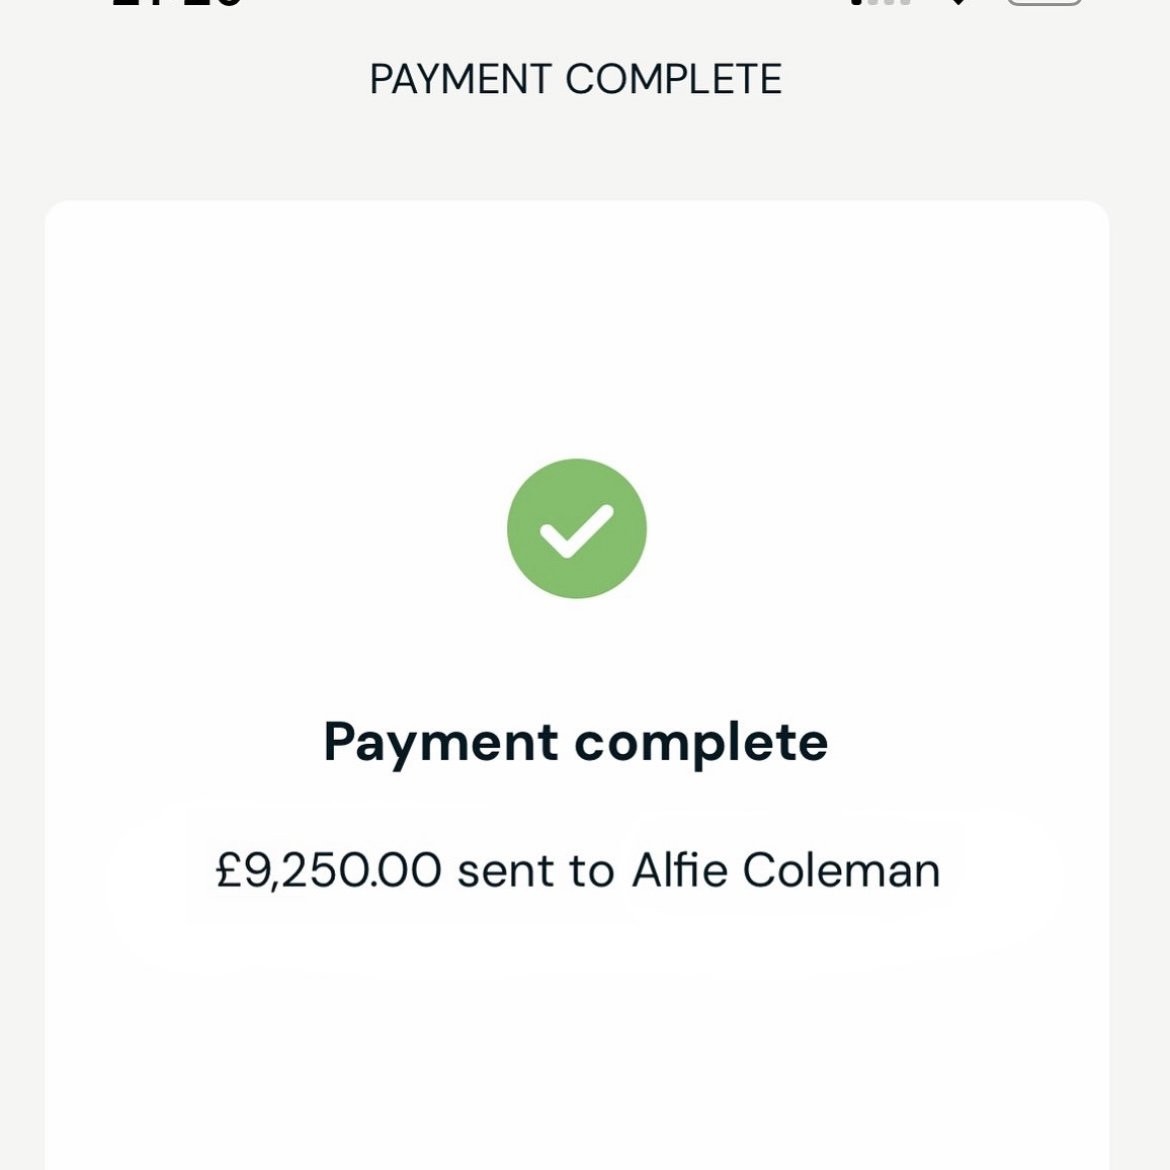Tap the cellular signal bars indicator
Screen dimensions: 1170x1170
[x=881, y=3]
